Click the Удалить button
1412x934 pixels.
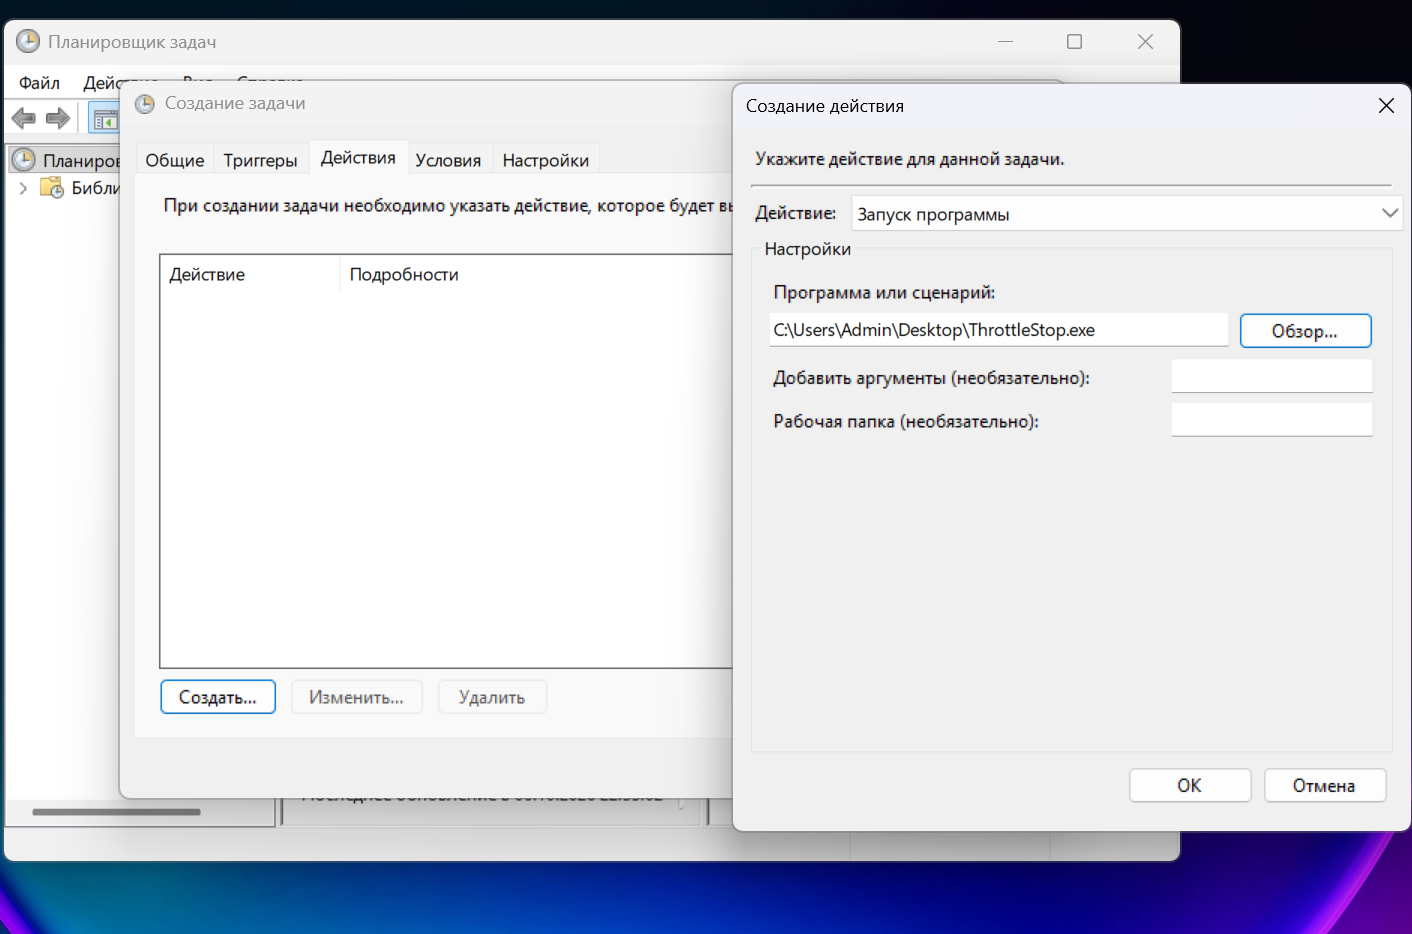click(492, 697)
